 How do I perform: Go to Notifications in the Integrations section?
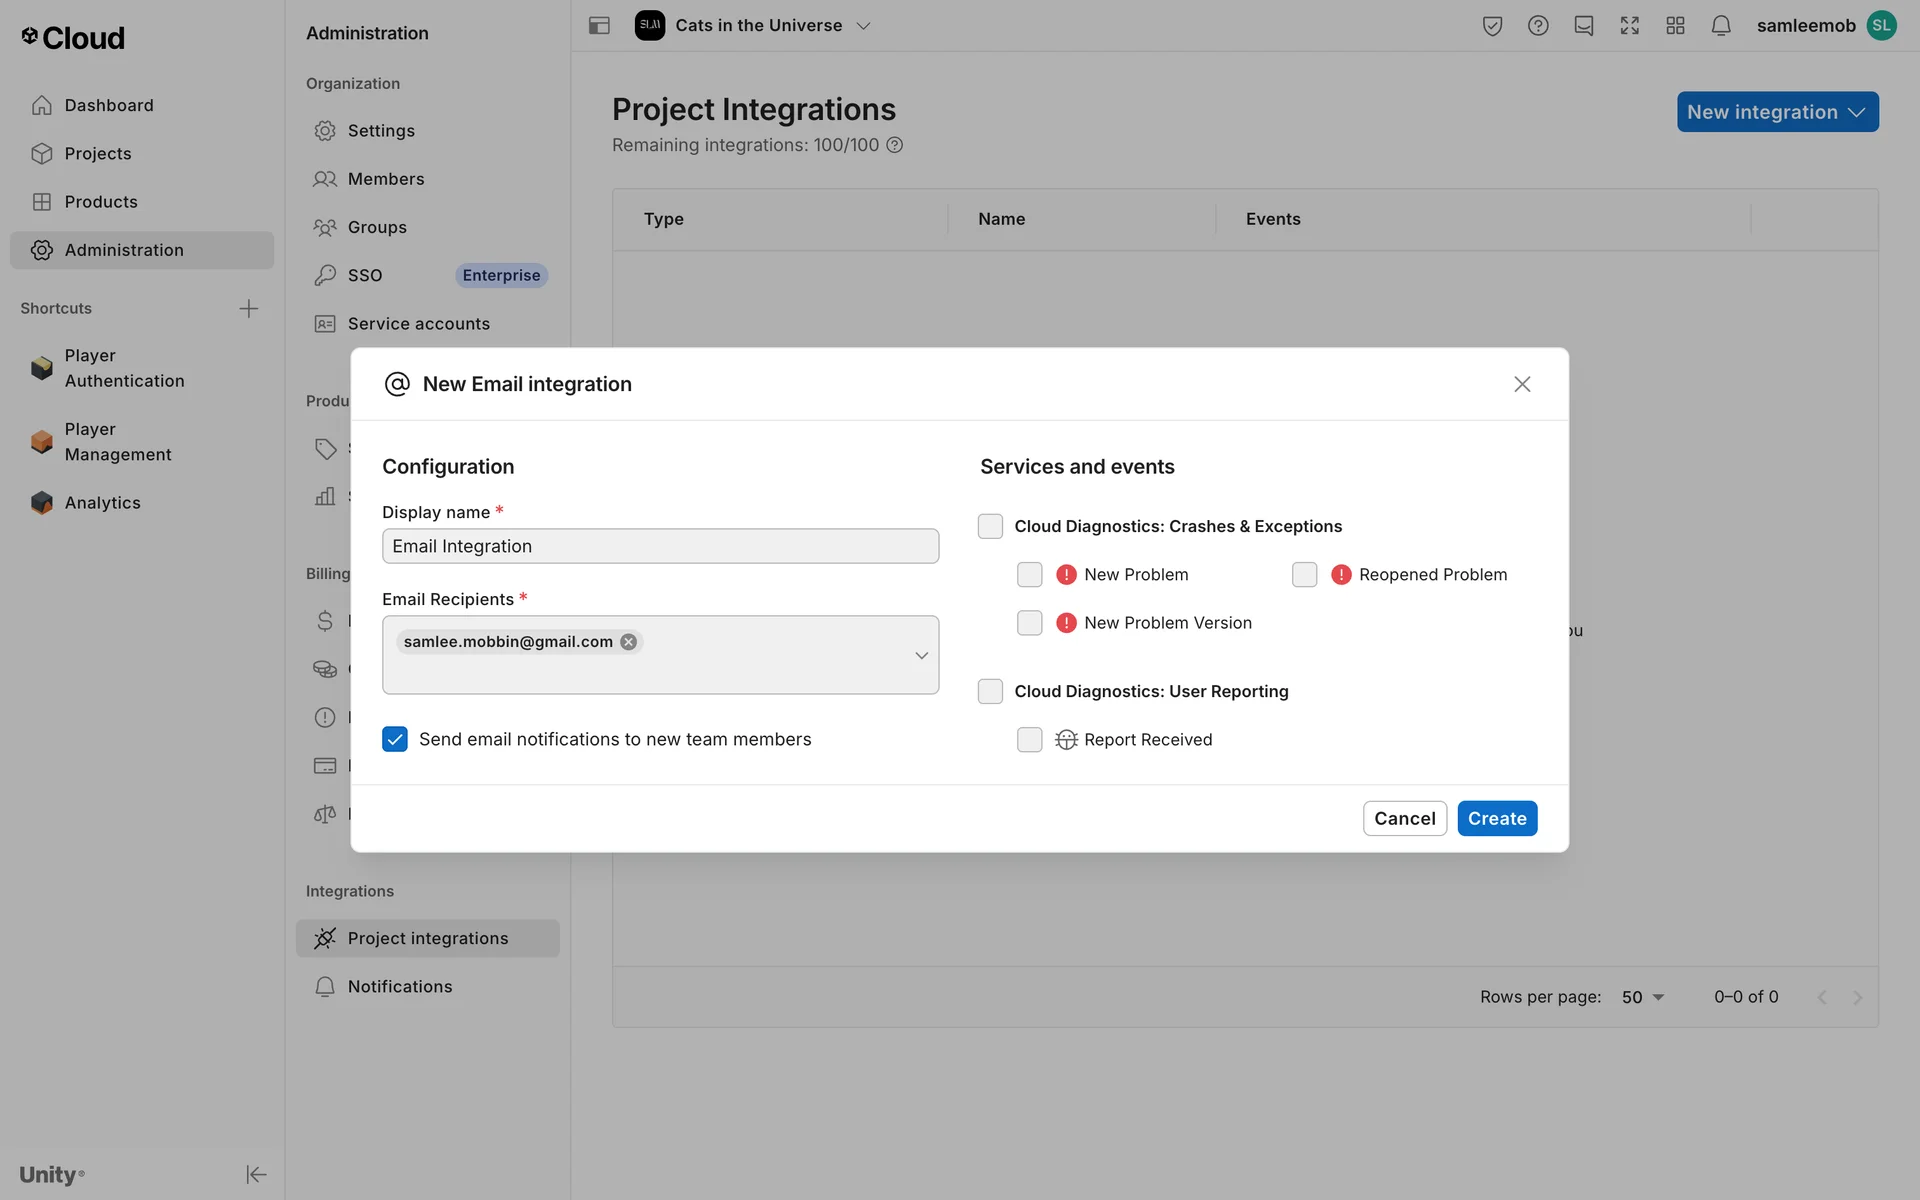point(399,986)
